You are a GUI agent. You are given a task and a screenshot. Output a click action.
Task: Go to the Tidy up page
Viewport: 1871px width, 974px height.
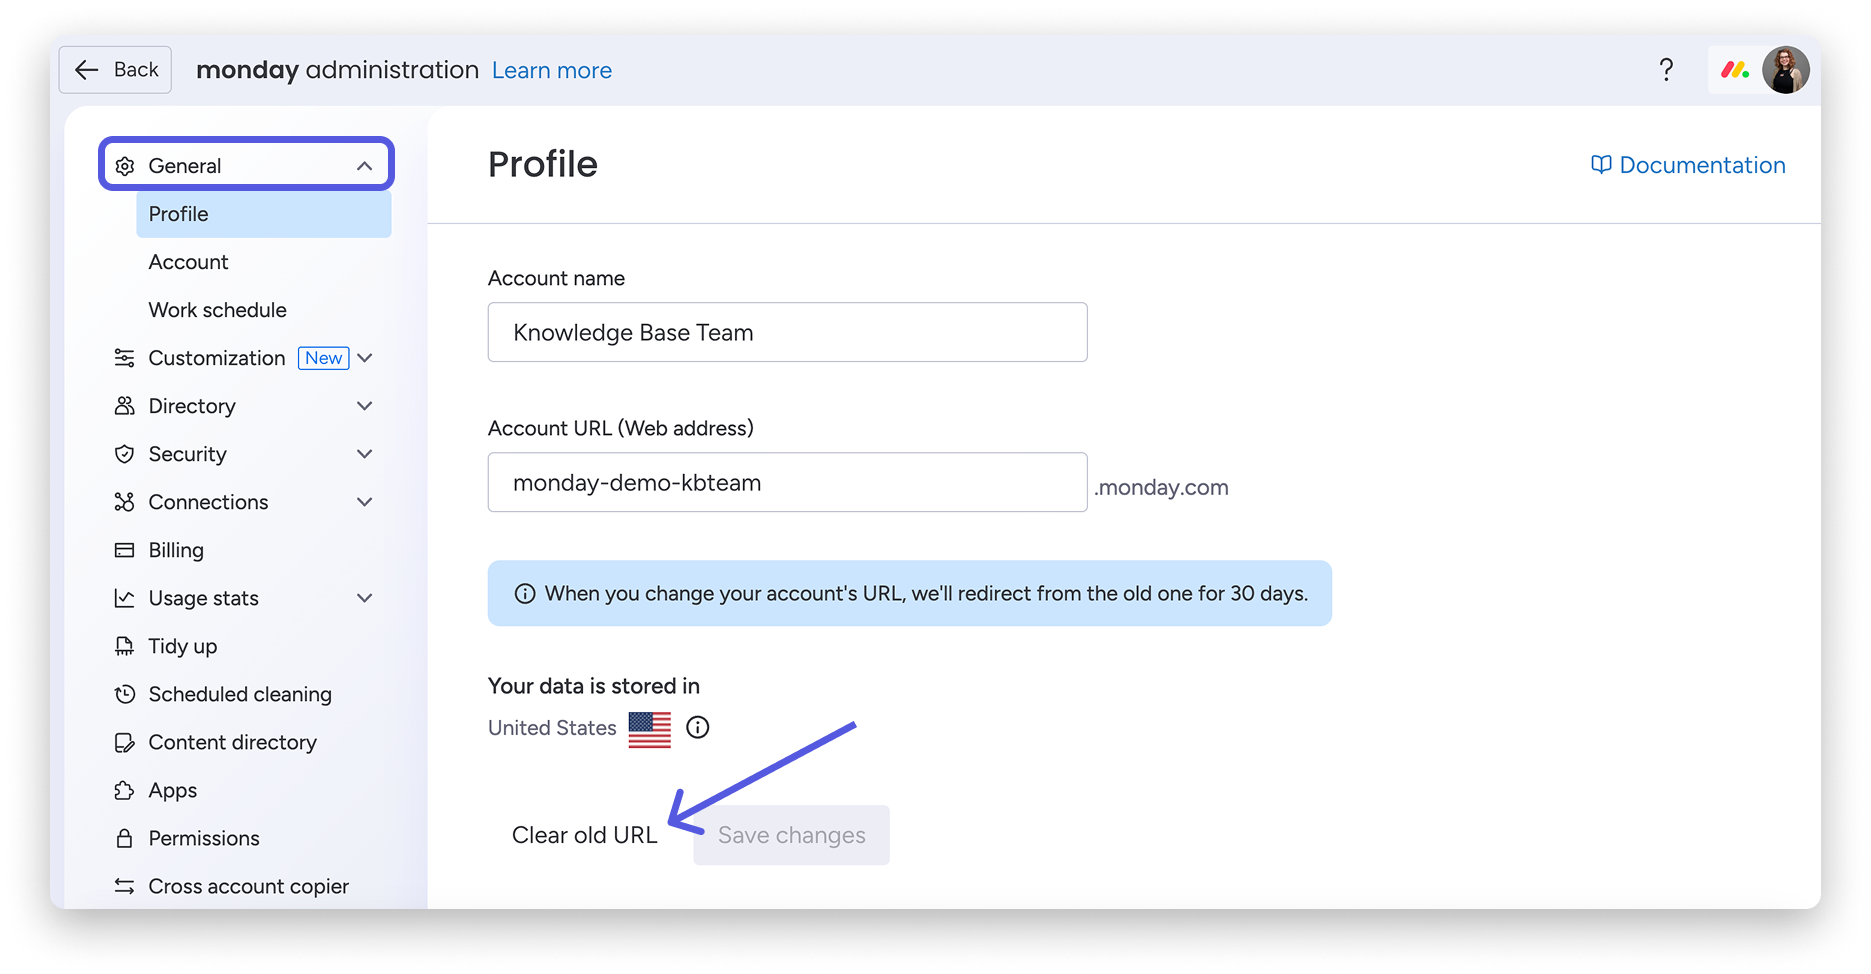[183, 646]
